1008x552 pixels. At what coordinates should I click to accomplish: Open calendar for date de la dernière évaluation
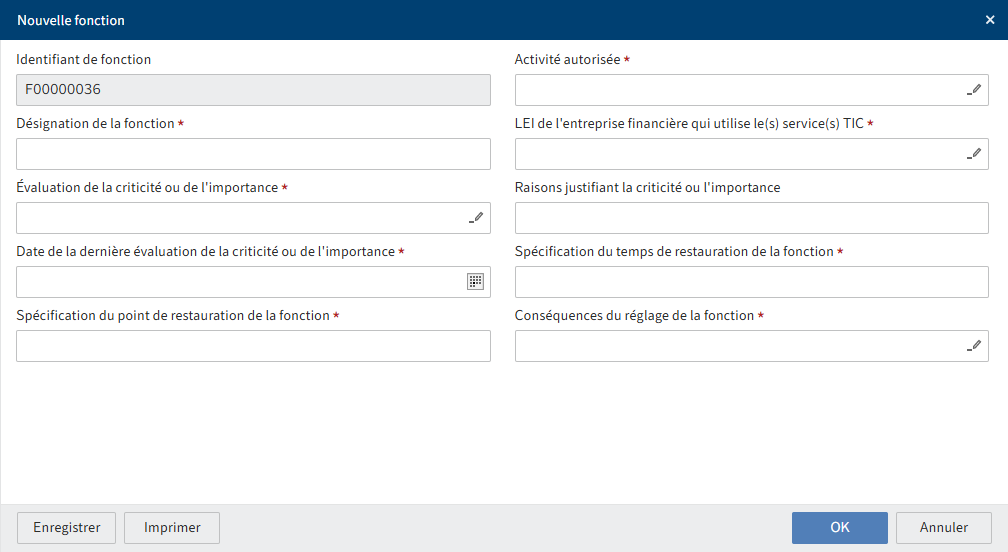point(476,281)
